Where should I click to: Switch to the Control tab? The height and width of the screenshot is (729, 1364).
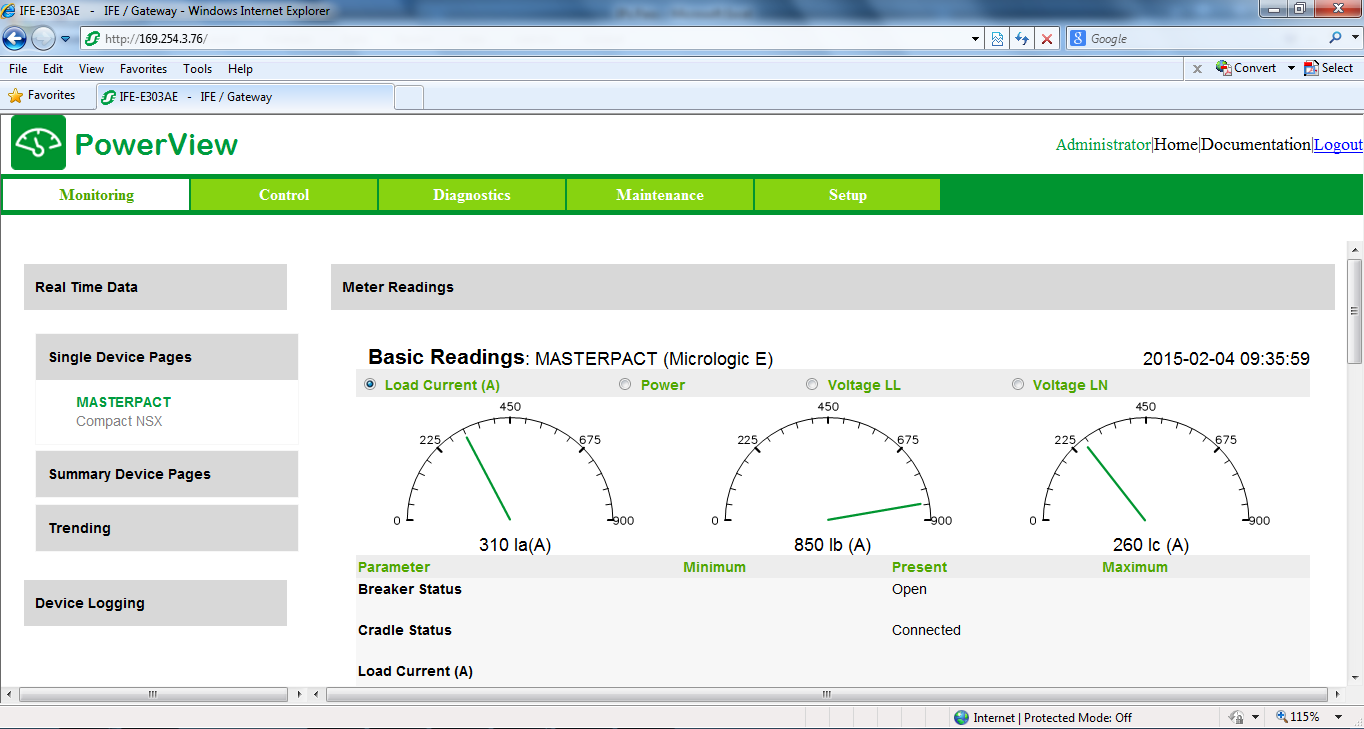tap(284, 195)
